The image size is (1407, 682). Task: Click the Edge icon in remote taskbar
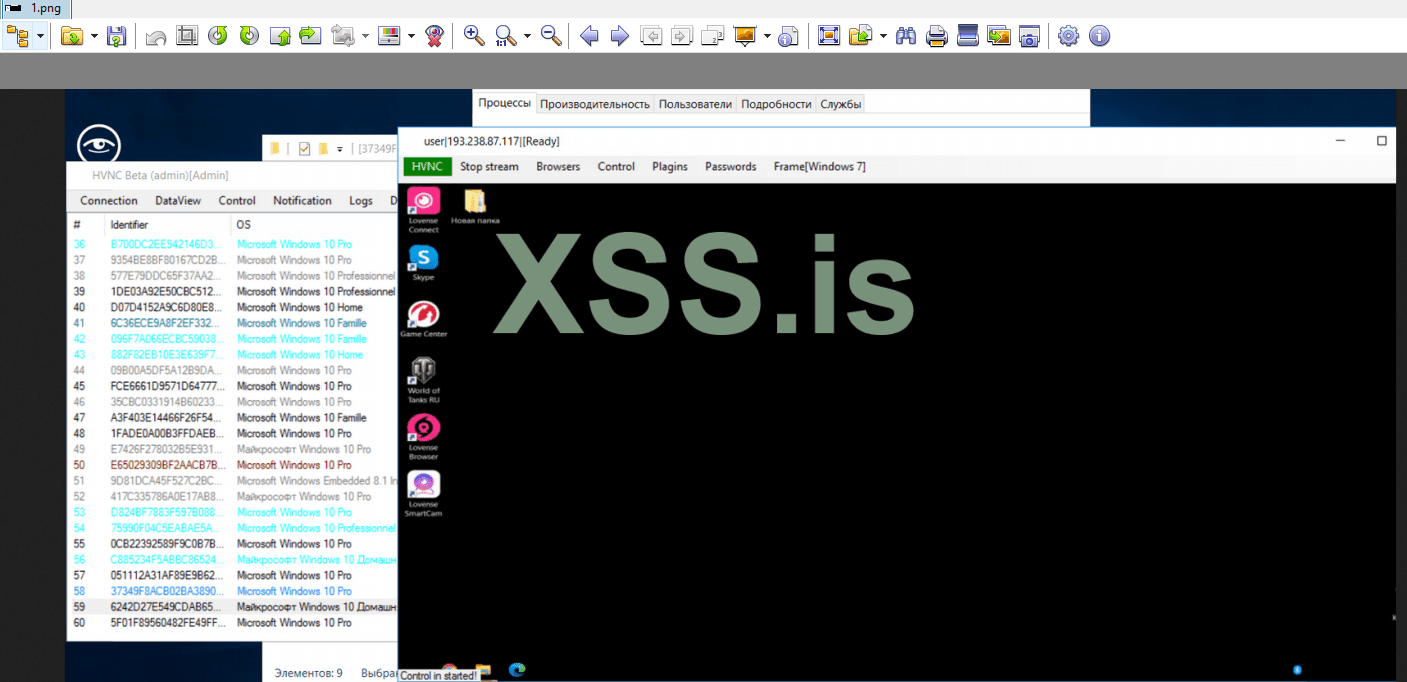pos(516,670)
